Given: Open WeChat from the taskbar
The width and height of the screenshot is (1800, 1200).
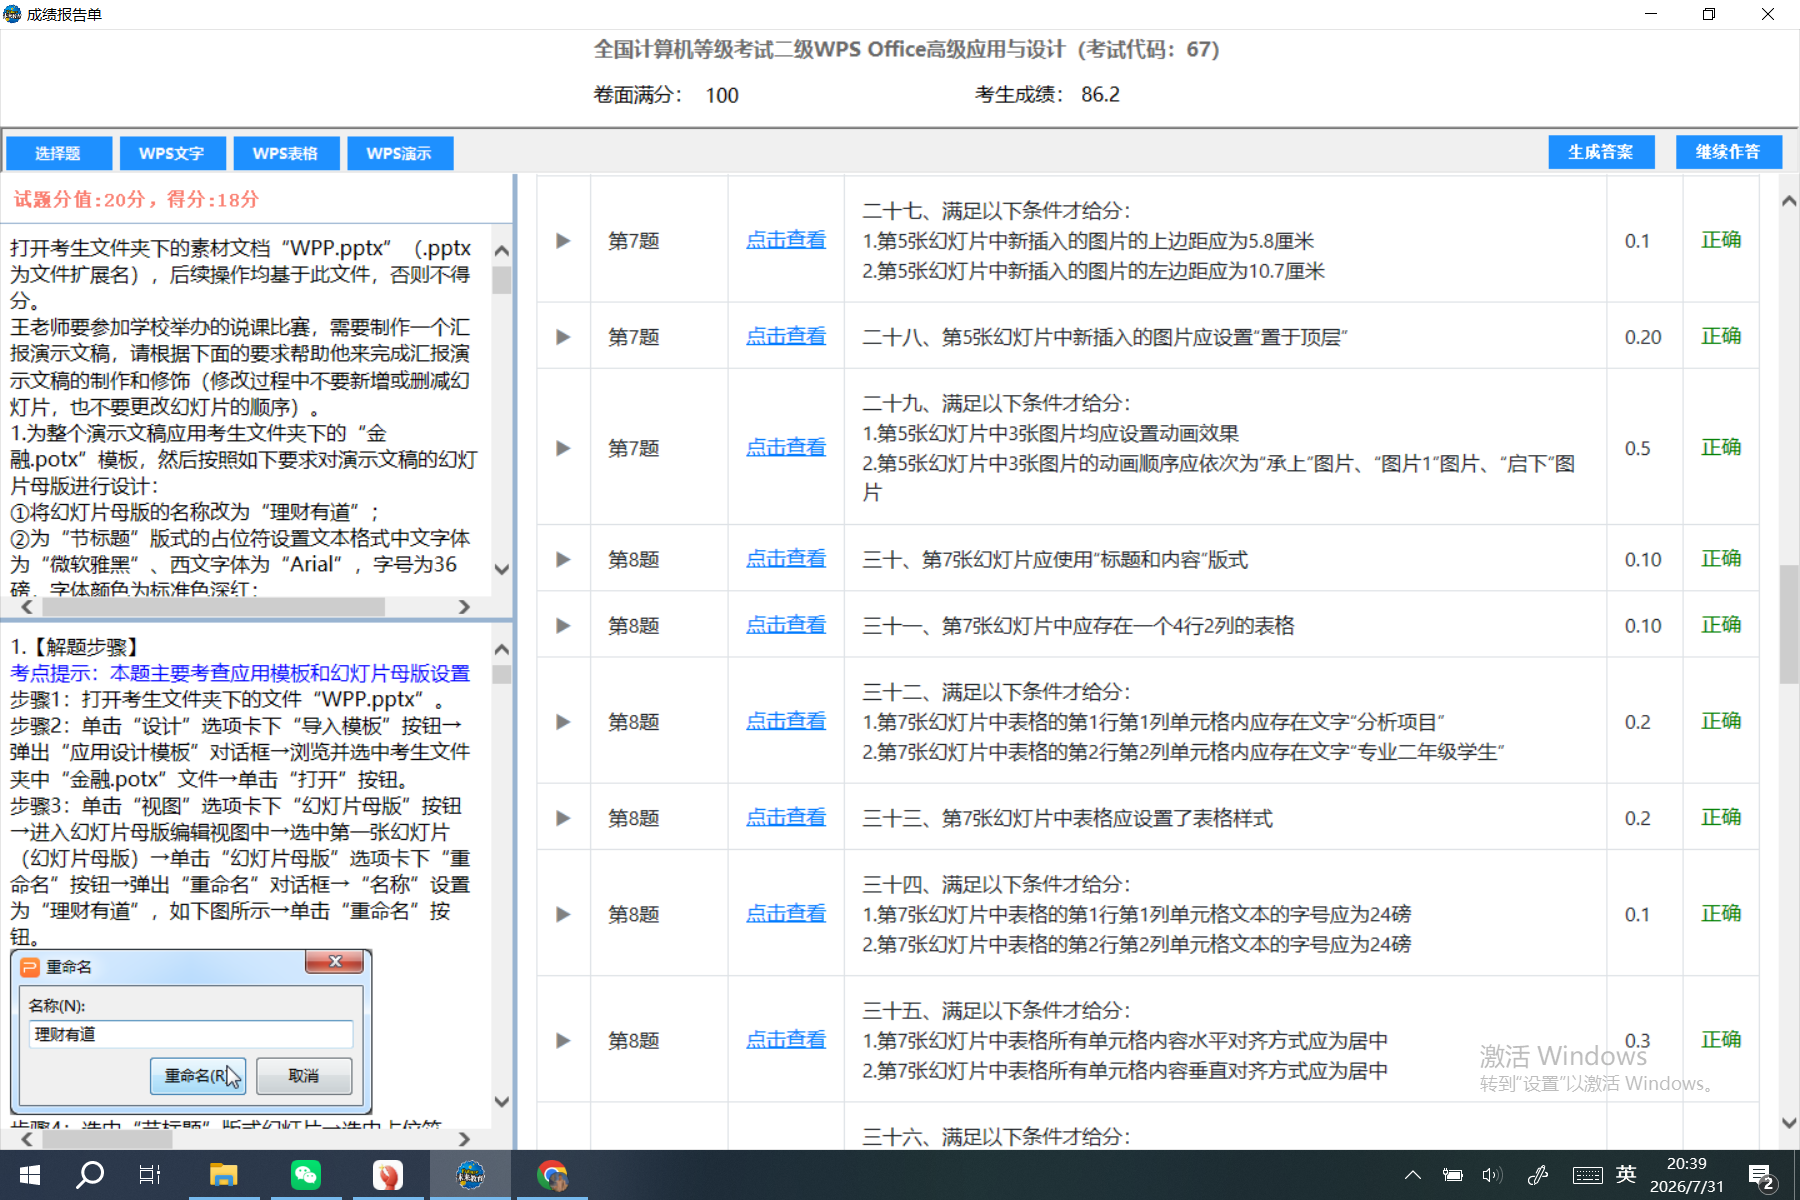Looking at the screenshot, I should click(x=306, y=1175).
